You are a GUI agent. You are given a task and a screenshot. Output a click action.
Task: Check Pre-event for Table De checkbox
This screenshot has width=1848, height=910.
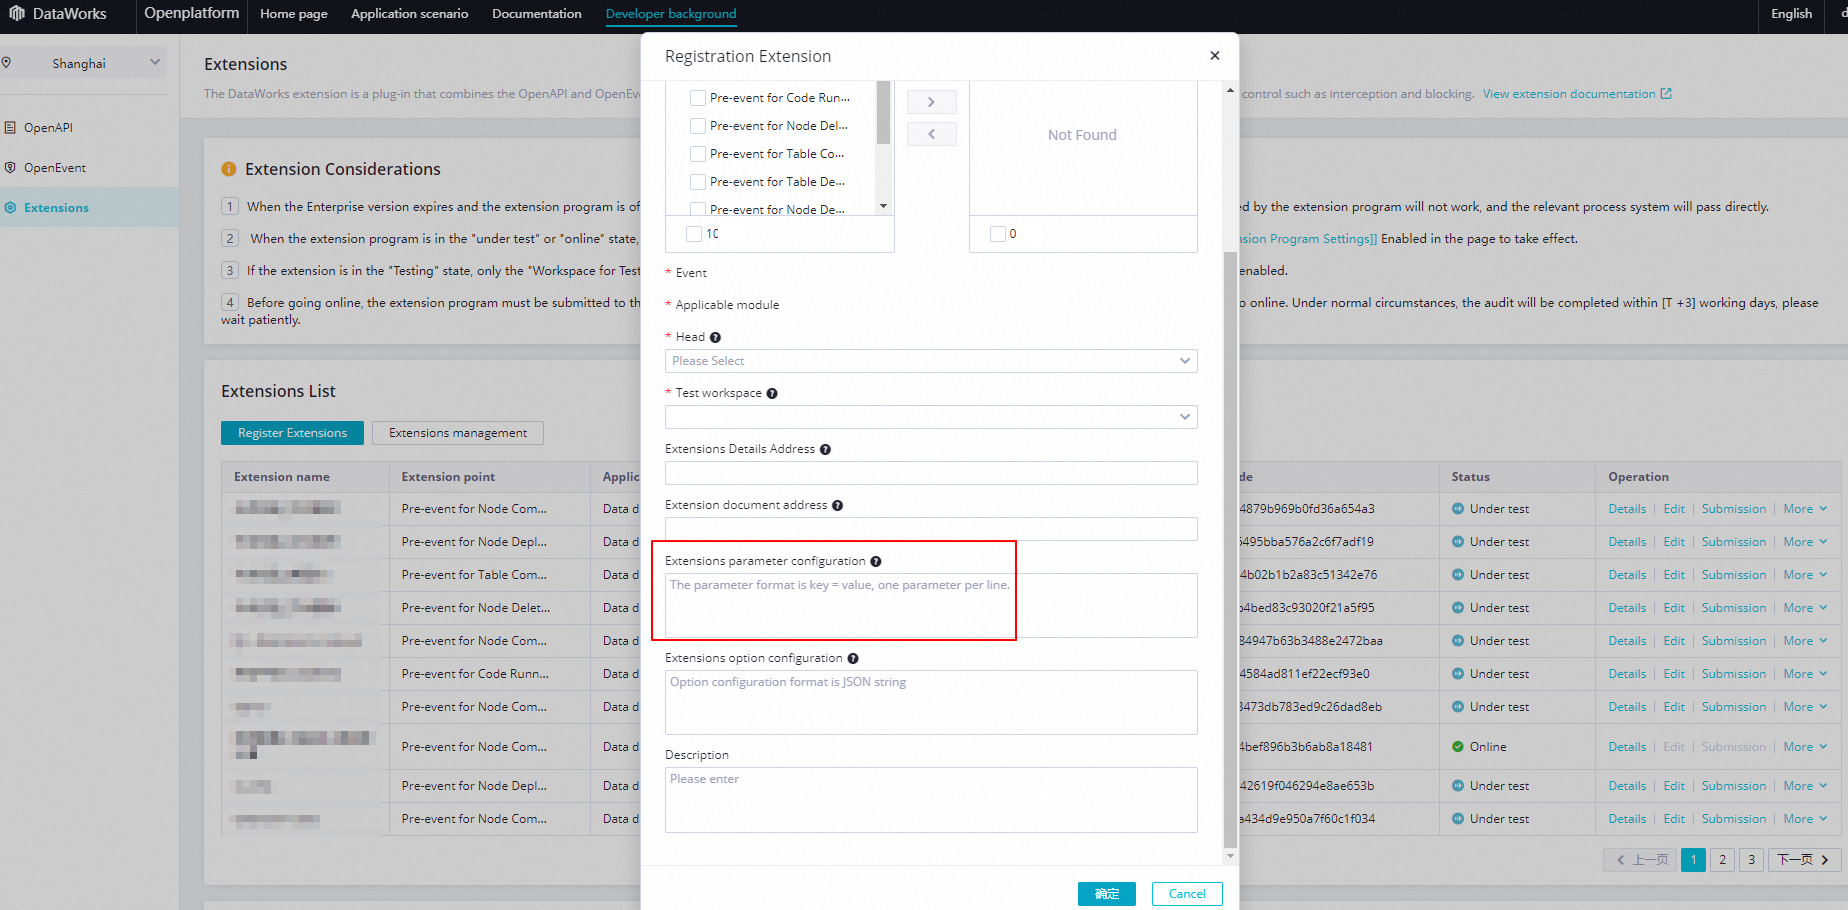pyautogui.click(x=698, y=182)
